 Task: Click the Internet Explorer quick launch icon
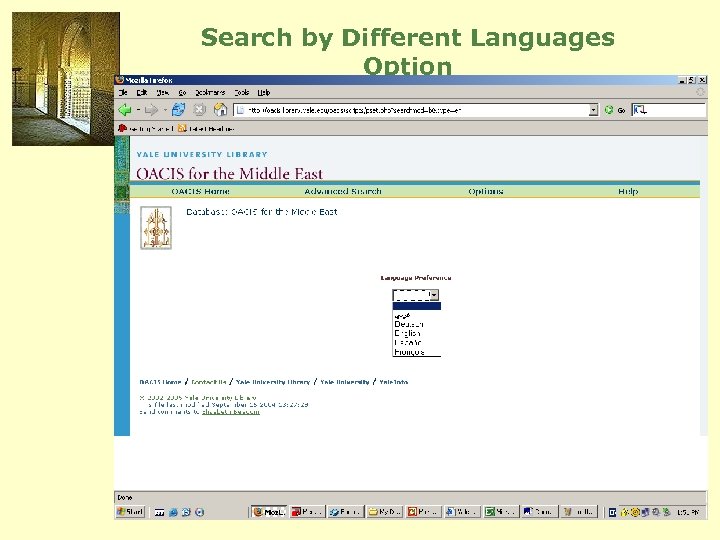coord(173,512)
